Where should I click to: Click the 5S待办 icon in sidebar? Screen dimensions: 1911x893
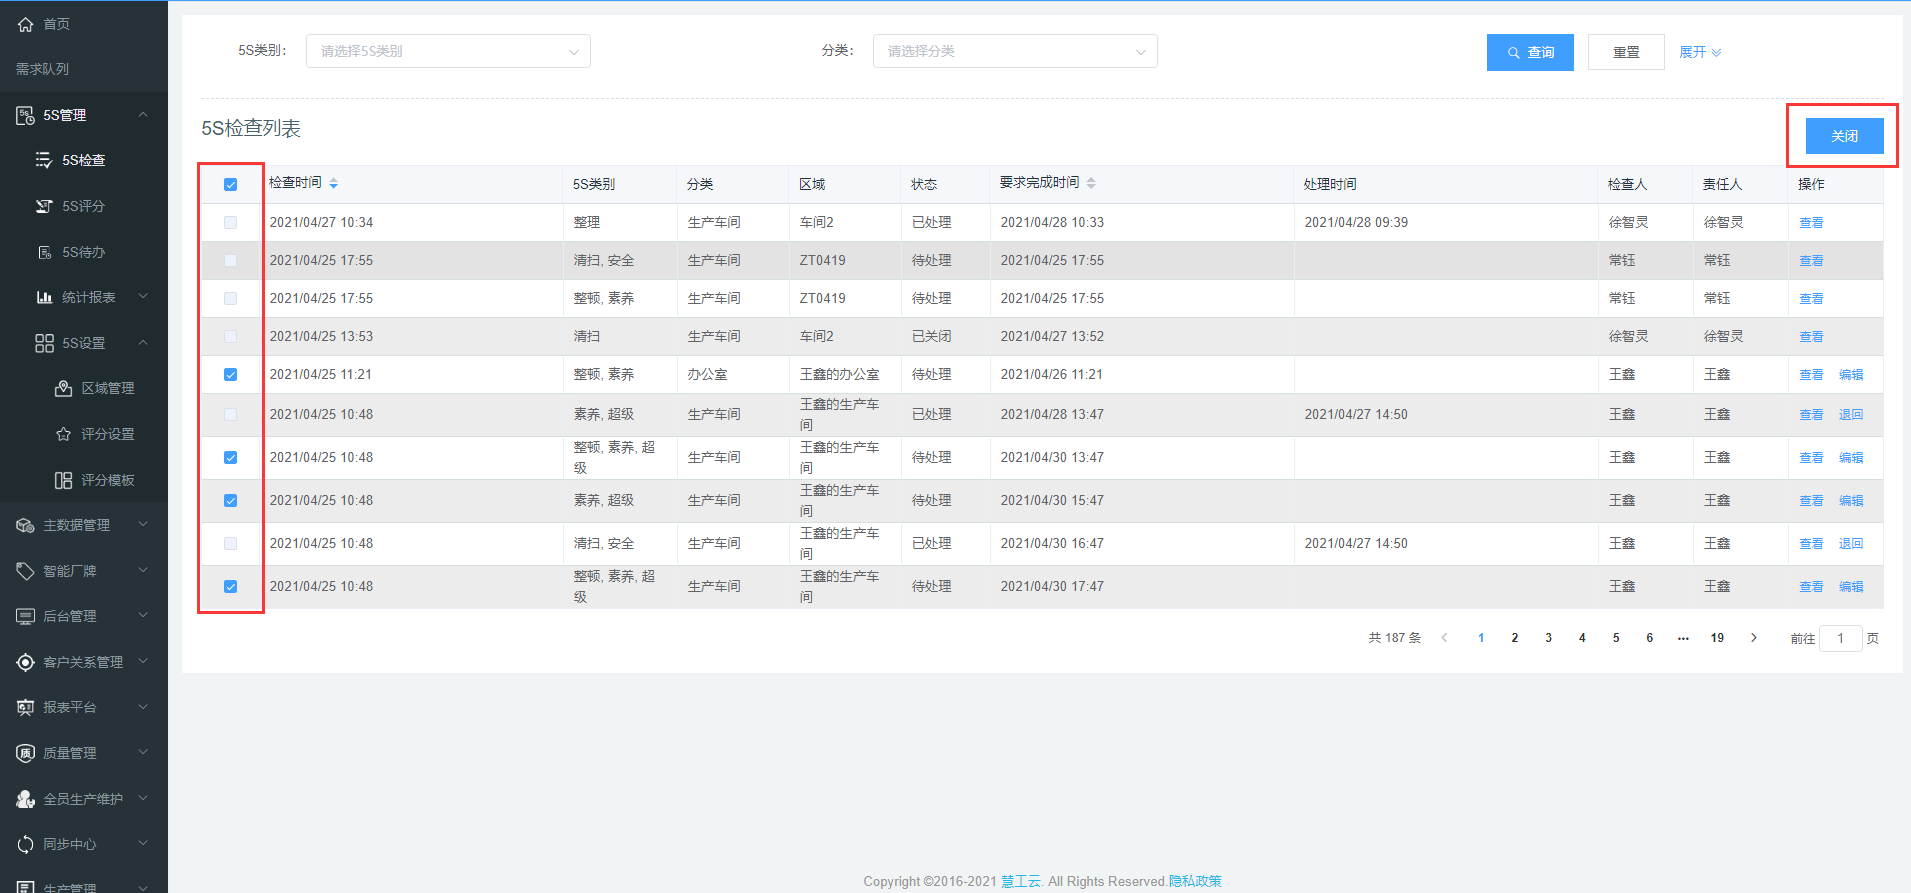click(x=44, y=252)
